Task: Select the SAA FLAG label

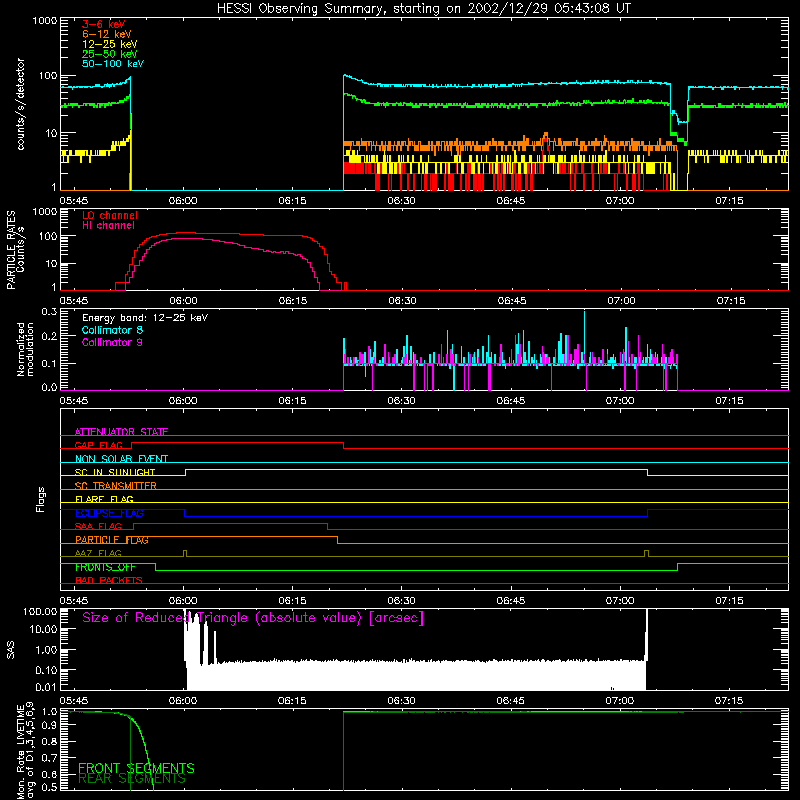Action: point(98,527)
